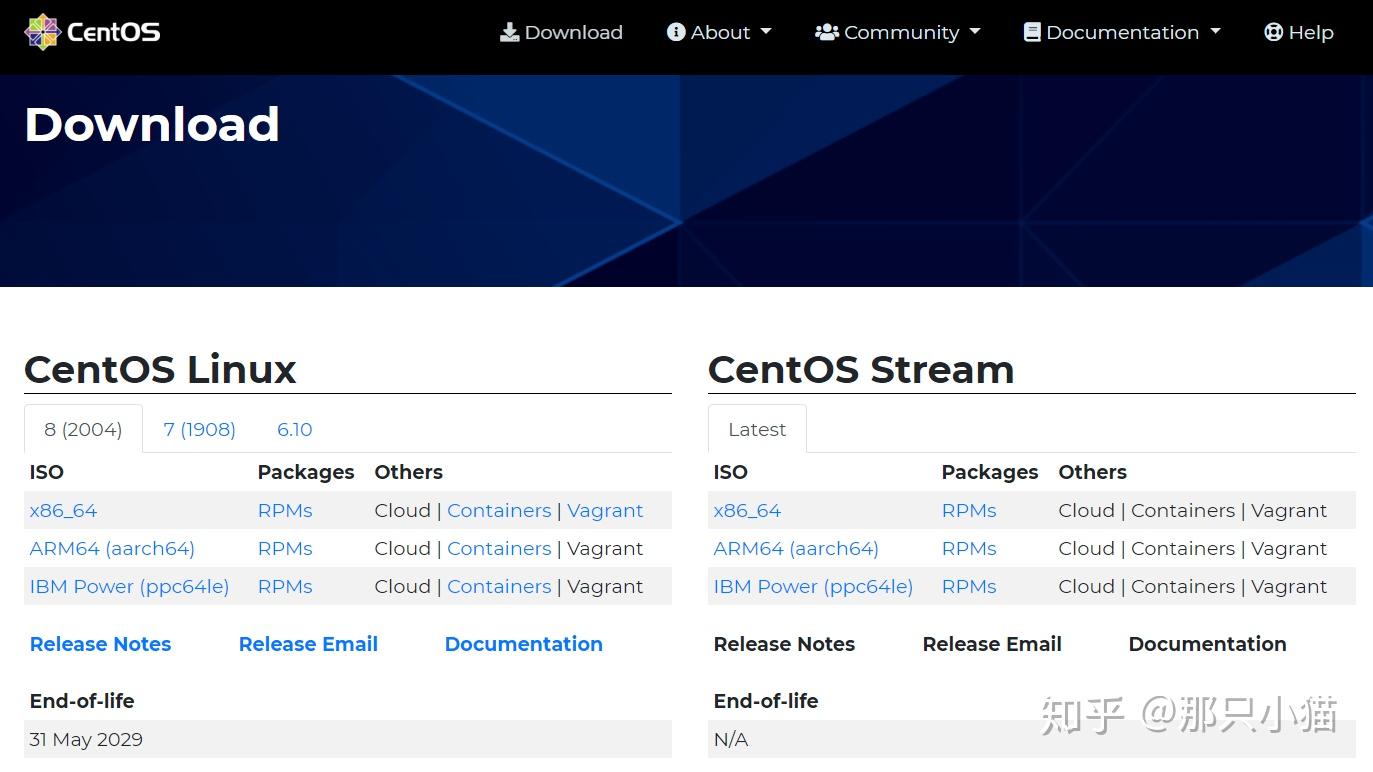Screen dimensions: 1373x772
Task: Click the Help lifebuoy icon
Action: click(1273, 32)
